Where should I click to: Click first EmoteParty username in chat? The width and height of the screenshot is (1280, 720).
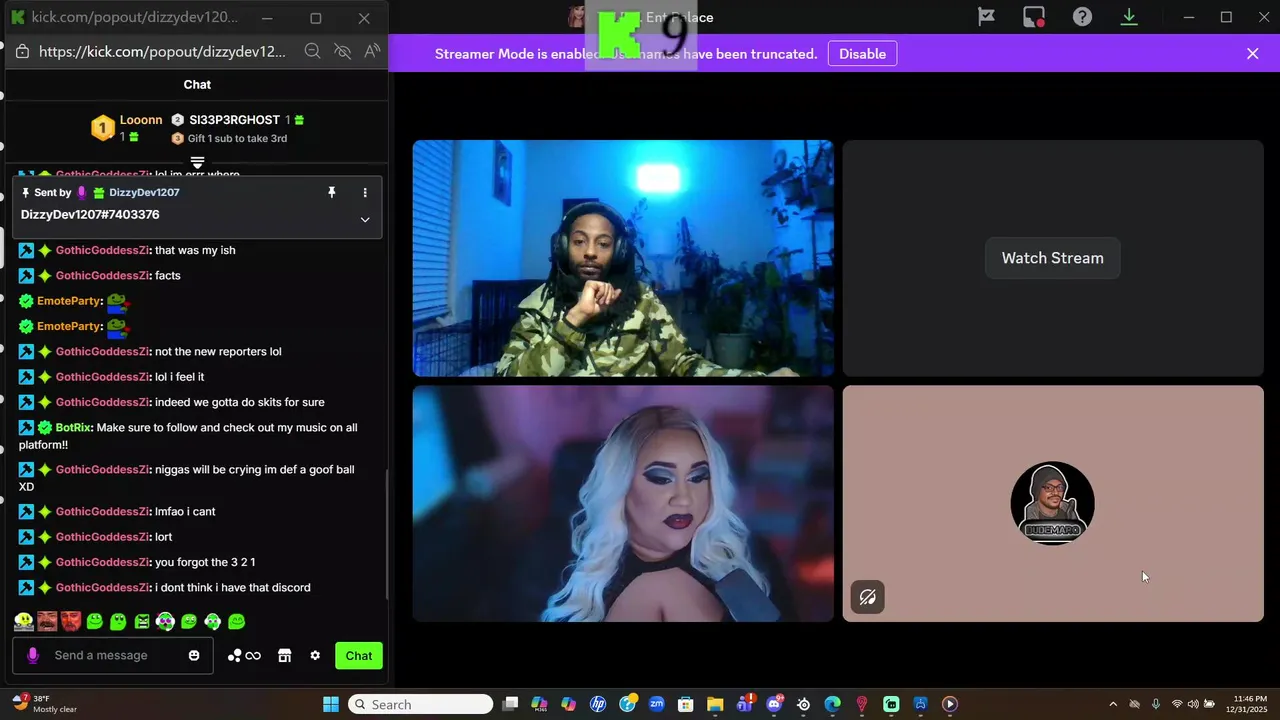click(x=69, y=301)
